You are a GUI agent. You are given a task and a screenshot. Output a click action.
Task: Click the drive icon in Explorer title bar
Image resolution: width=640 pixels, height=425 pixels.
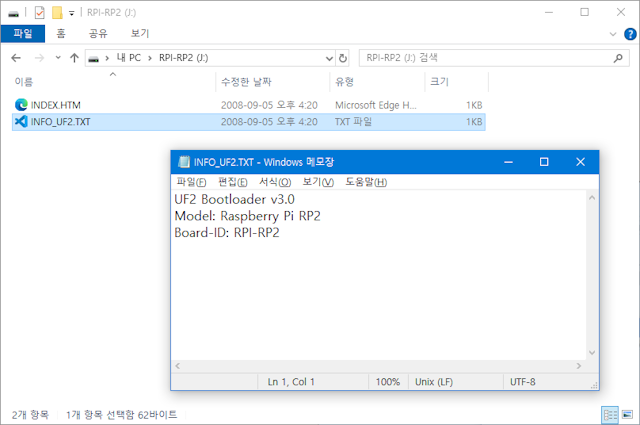point(13,13)
